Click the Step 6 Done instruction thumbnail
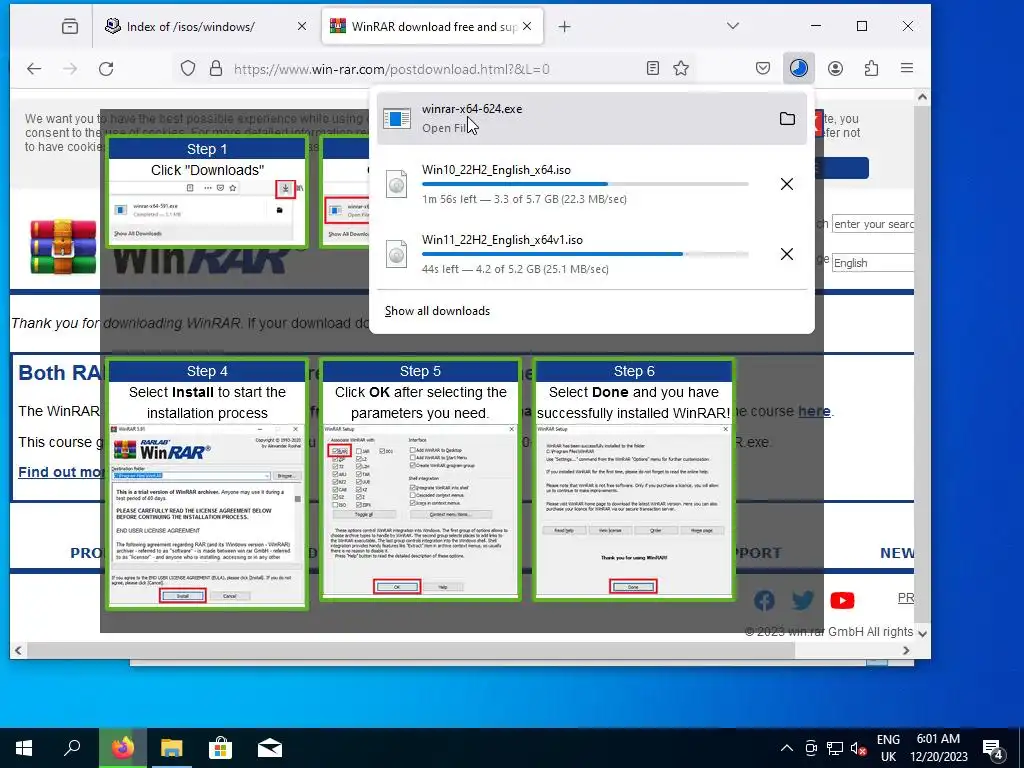This screenshot has width=1024, height=768. click(633, 479)
